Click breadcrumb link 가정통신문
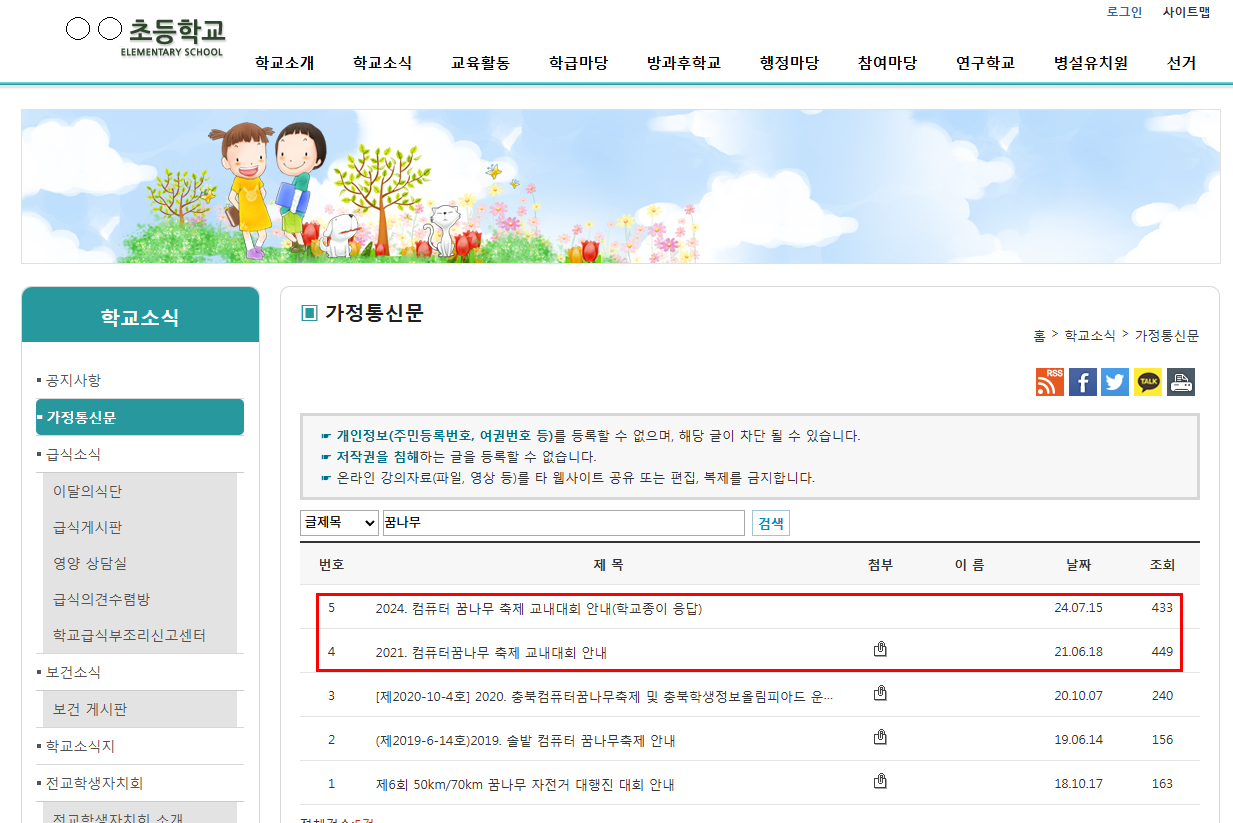 (x=1167, y=336)
